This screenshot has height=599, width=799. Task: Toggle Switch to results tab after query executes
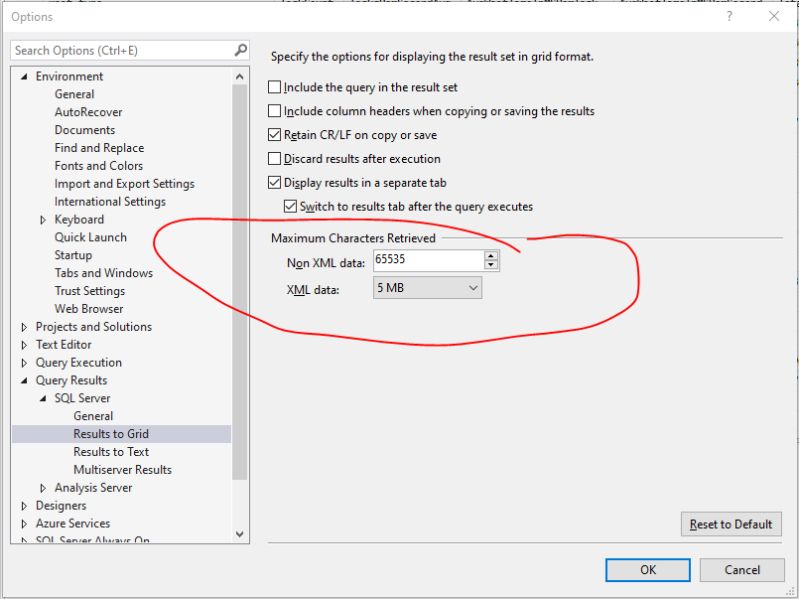tap(290, 206)
